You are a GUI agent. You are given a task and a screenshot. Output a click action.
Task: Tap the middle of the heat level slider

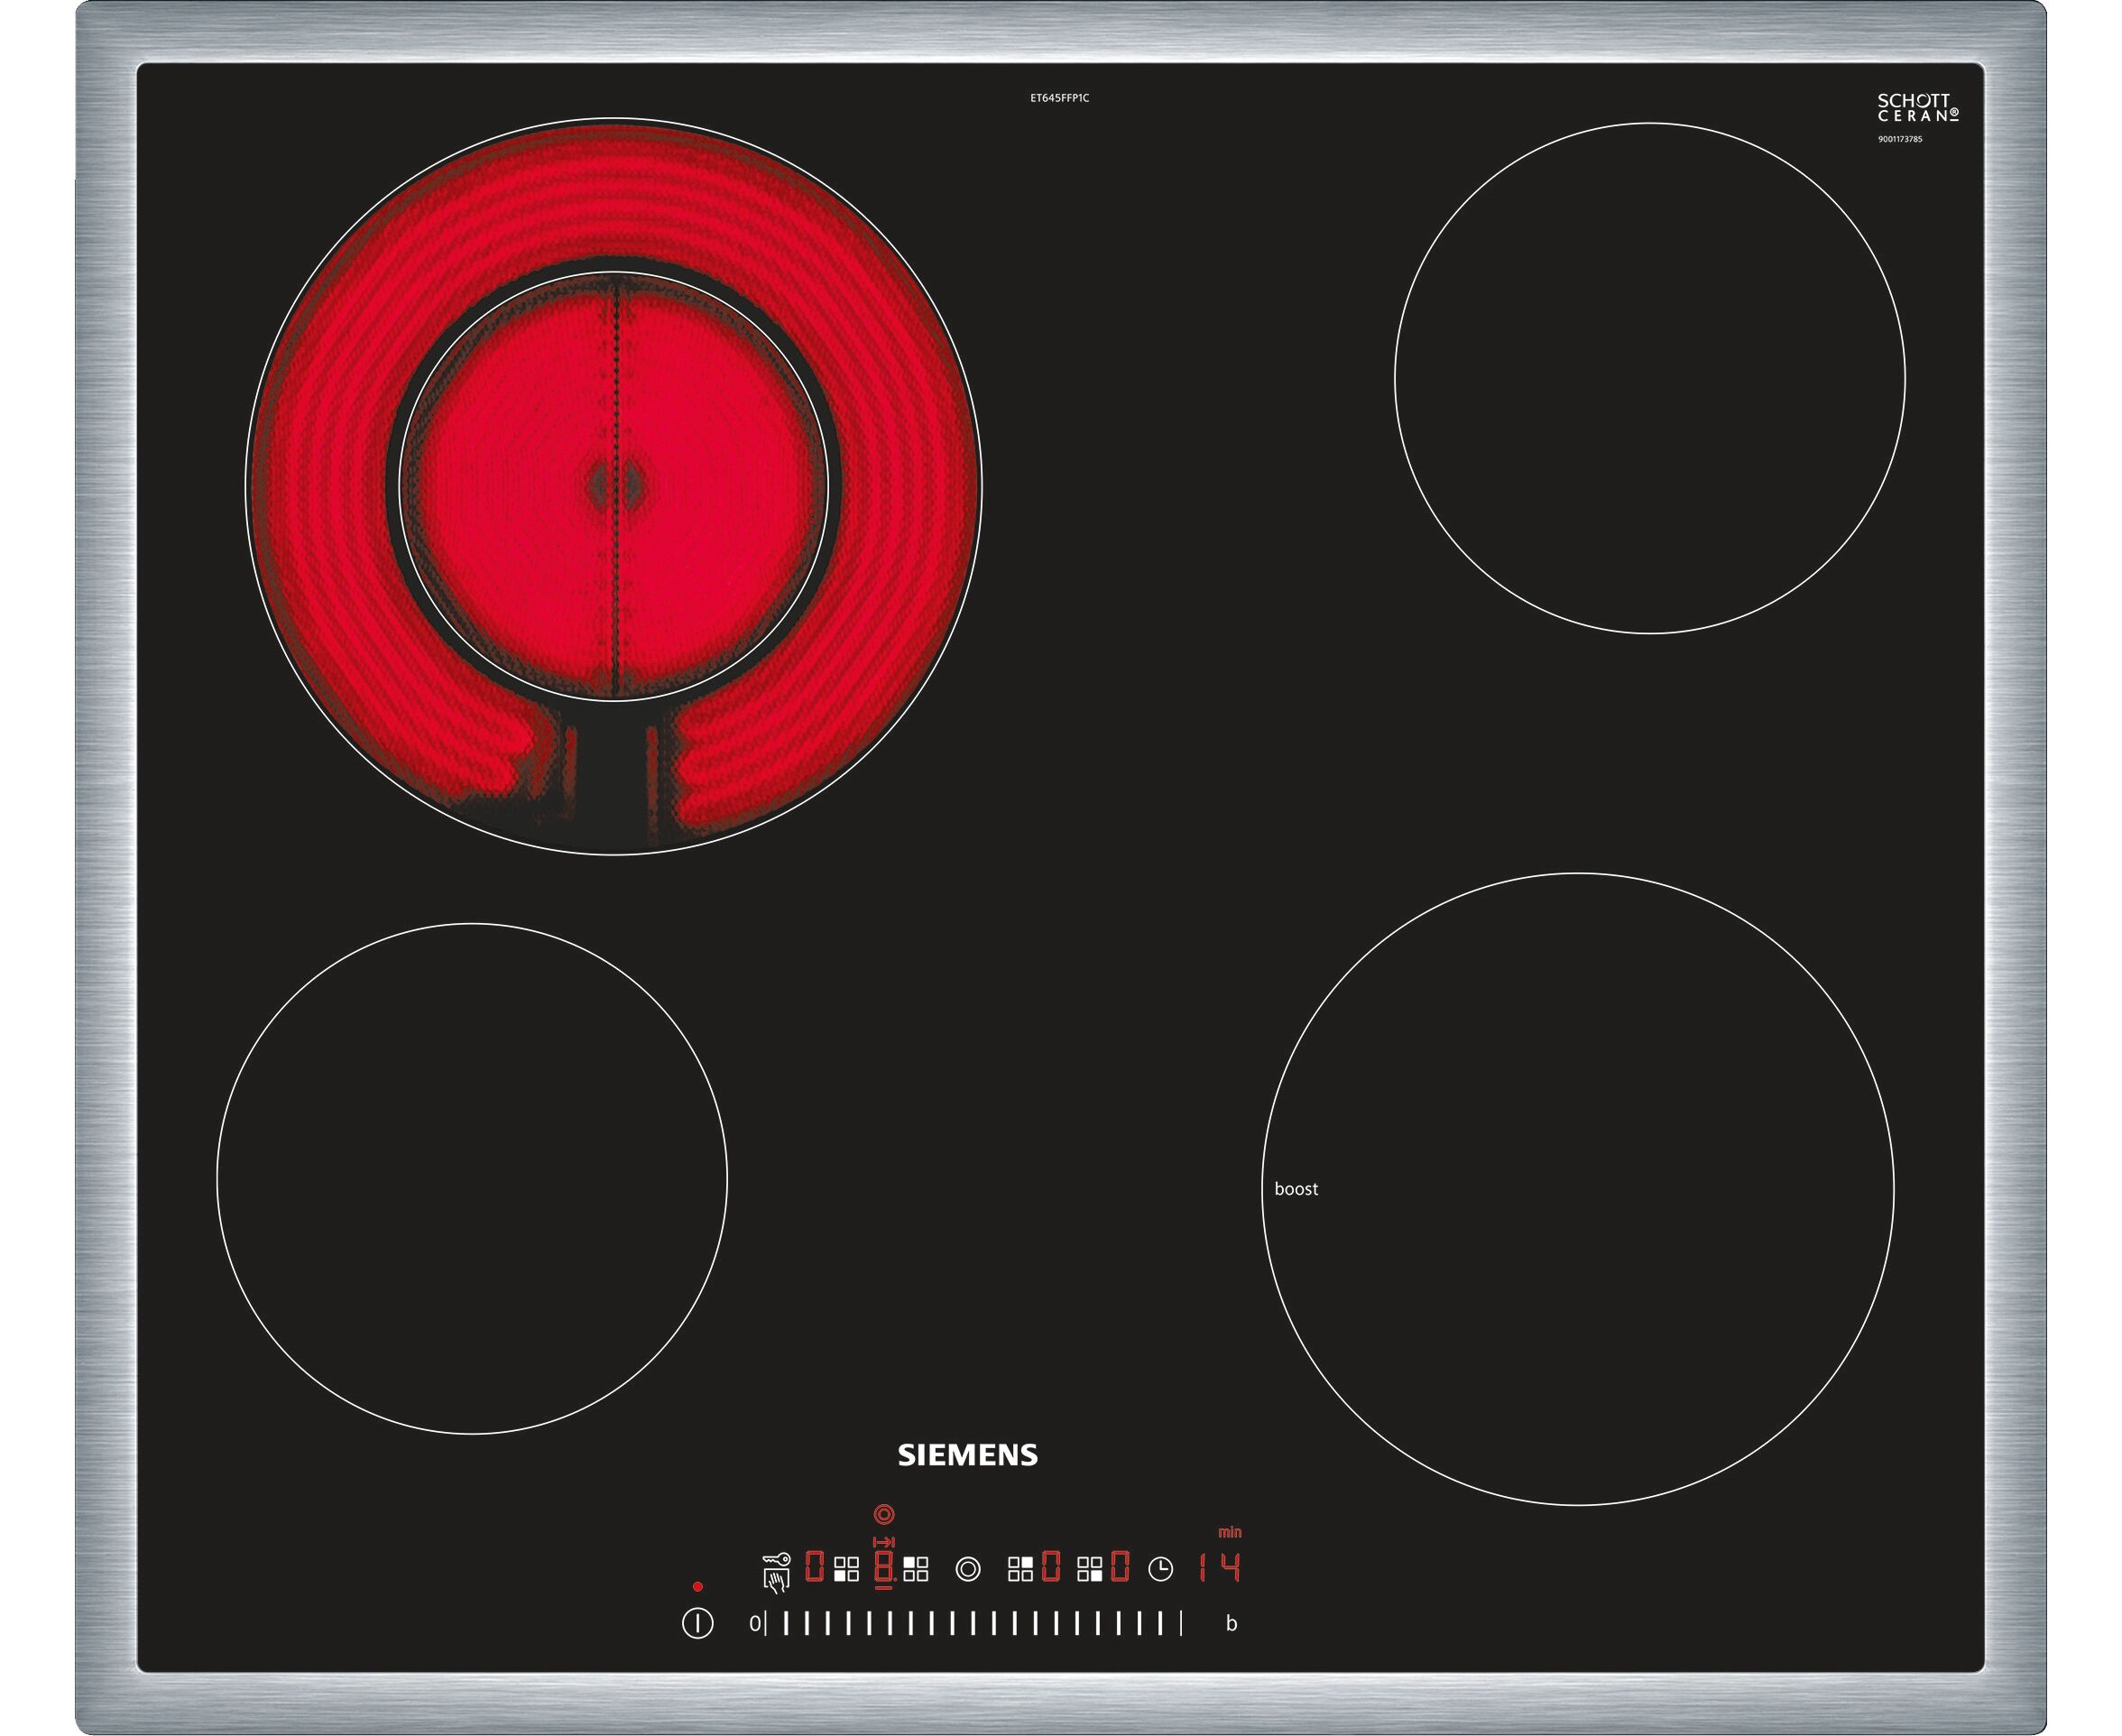point(974,1624)
